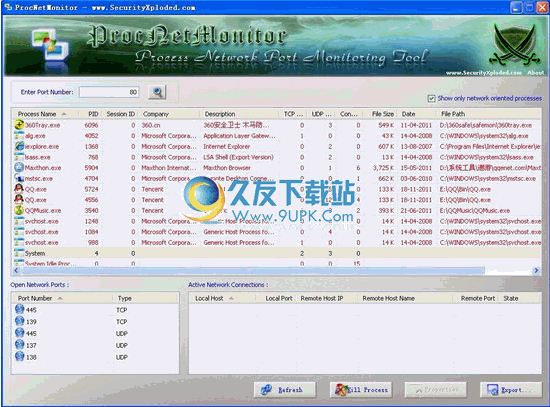Sort by Remote Host Name header
This screenshot has height=407, width=550.
coord(405,298)
